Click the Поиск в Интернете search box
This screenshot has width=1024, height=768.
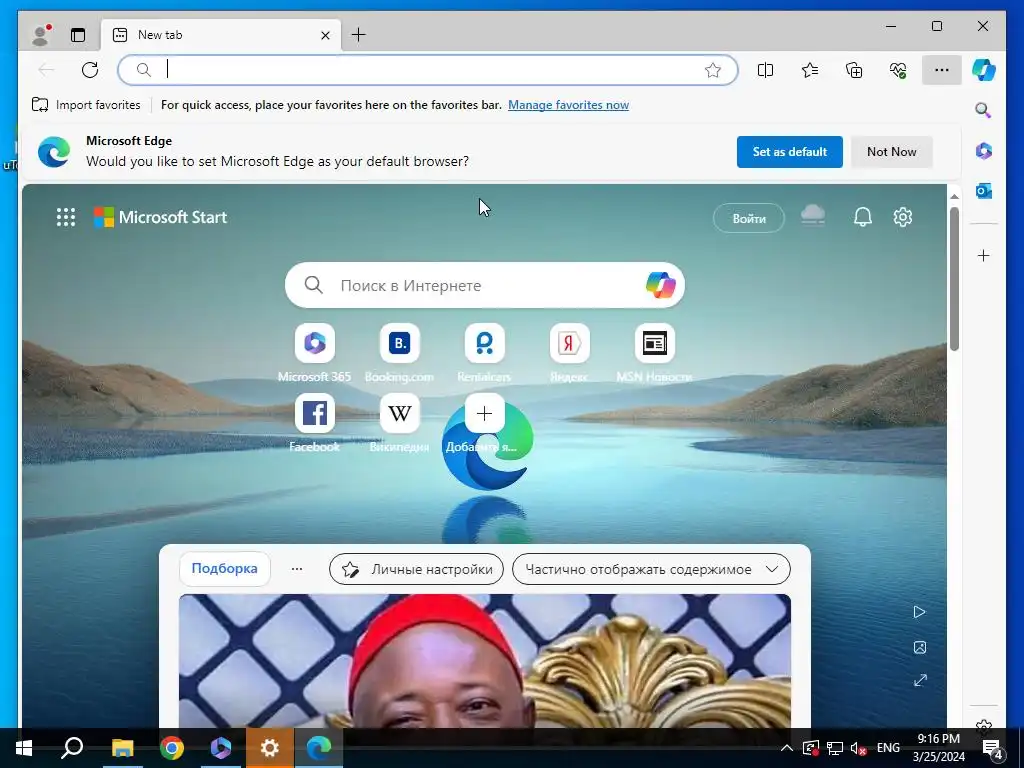coord(485,285)
